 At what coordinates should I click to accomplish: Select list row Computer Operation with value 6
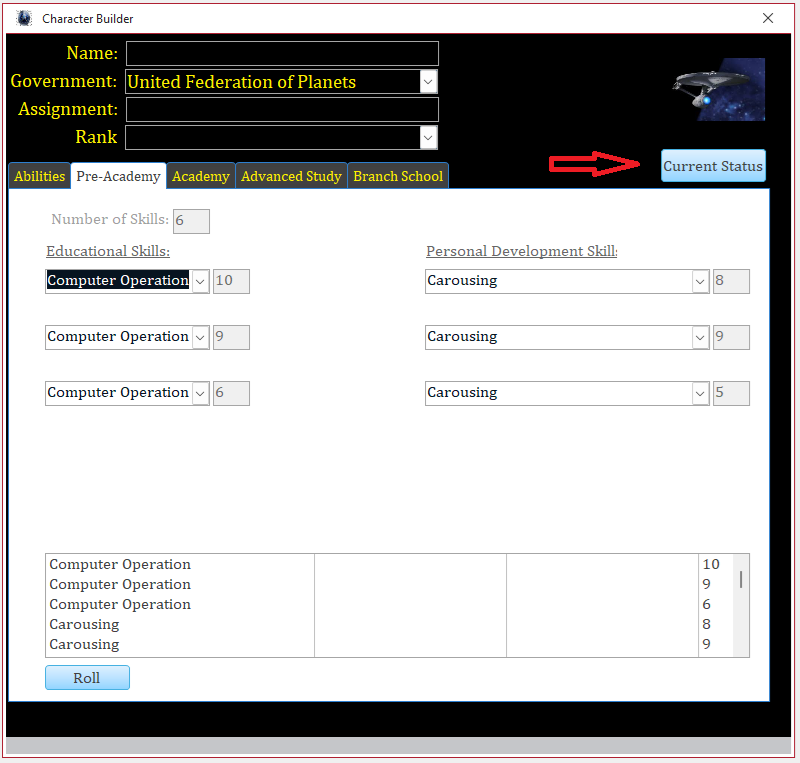(x=389, y=604)
